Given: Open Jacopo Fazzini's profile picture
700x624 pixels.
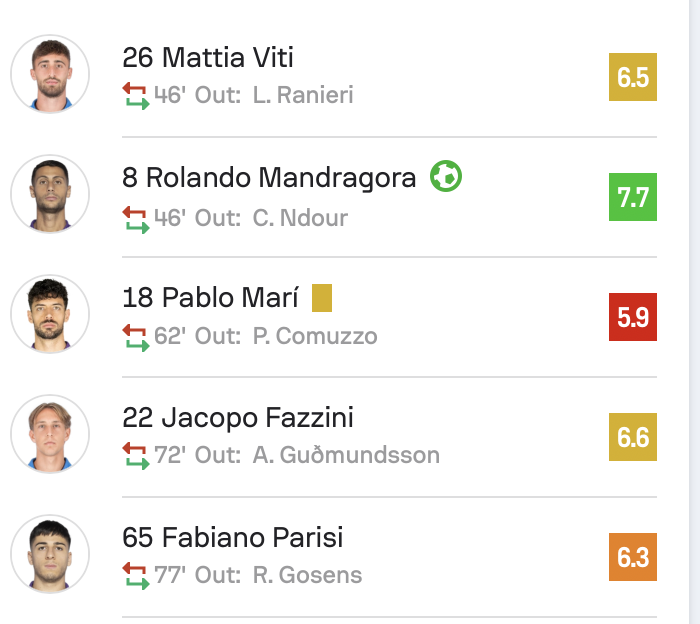Looking at the screenshot, I should (x=50, y=435).
